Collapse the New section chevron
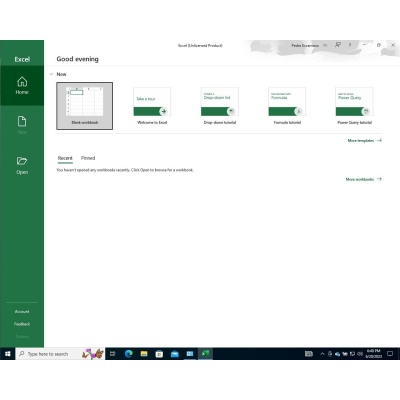 pyautogui.click(x=51, y=74)
